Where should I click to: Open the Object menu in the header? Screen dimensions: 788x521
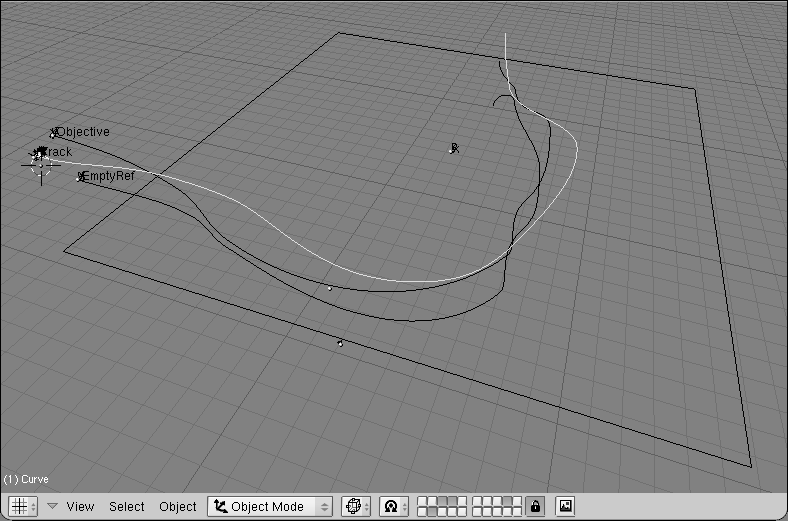pos(178,506)
